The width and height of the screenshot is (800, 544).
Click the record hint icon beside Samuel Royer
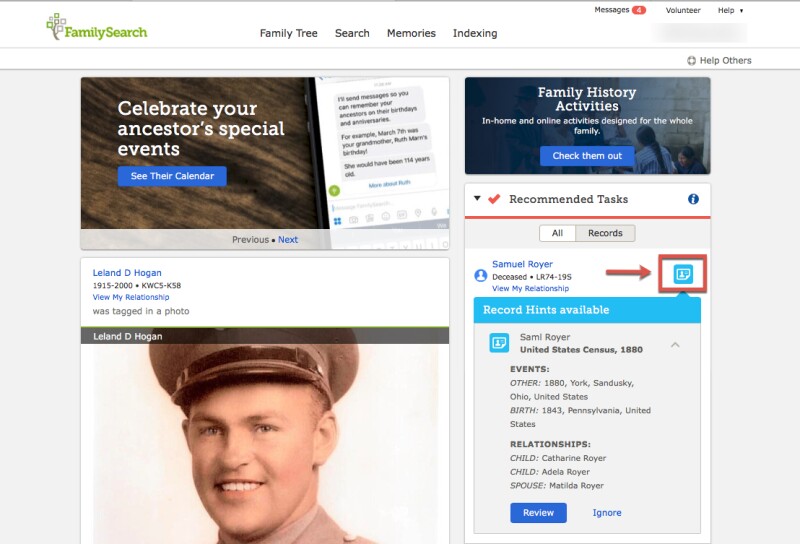[x=683, y=274]
